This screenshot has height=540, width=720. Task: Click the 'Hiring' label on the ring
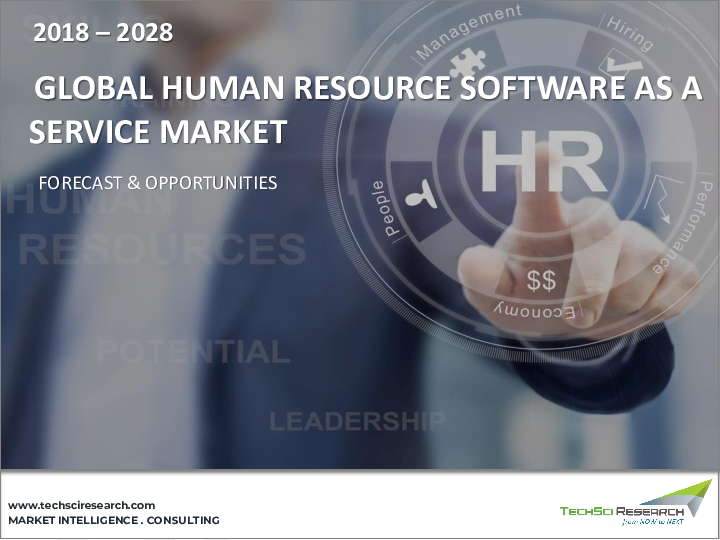tap(630, 34)
